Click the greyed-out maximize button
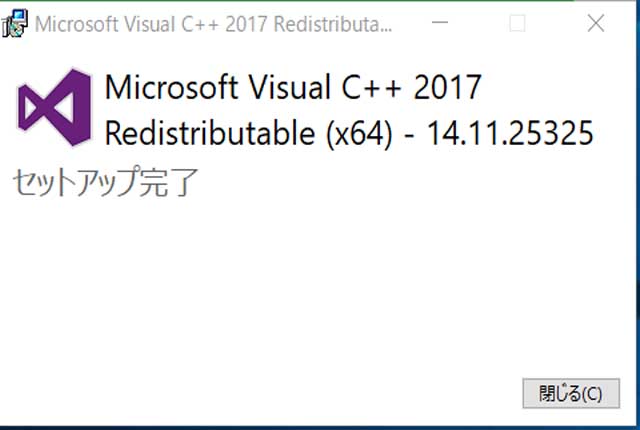The height and width of the screenshot is (430, 640). tap(517, 23)
